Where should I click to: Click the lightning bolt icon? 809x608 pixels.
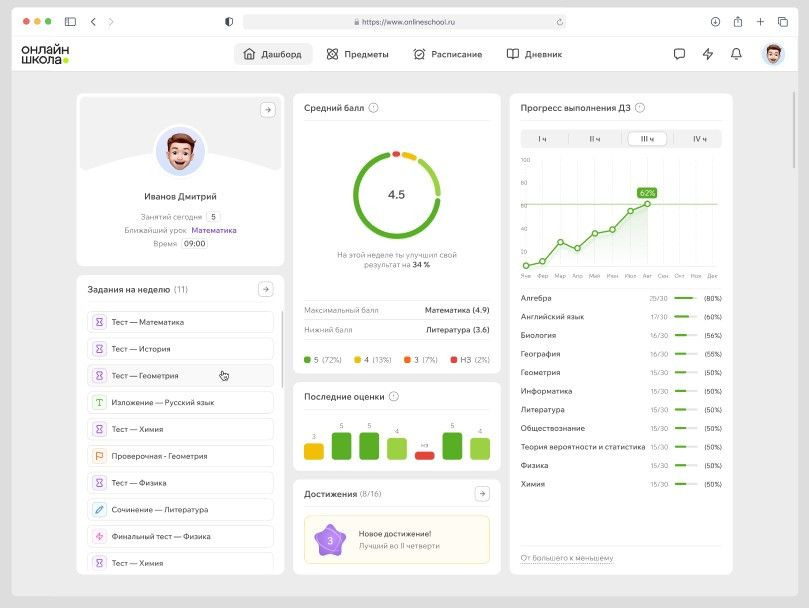[x=708, y=54]
